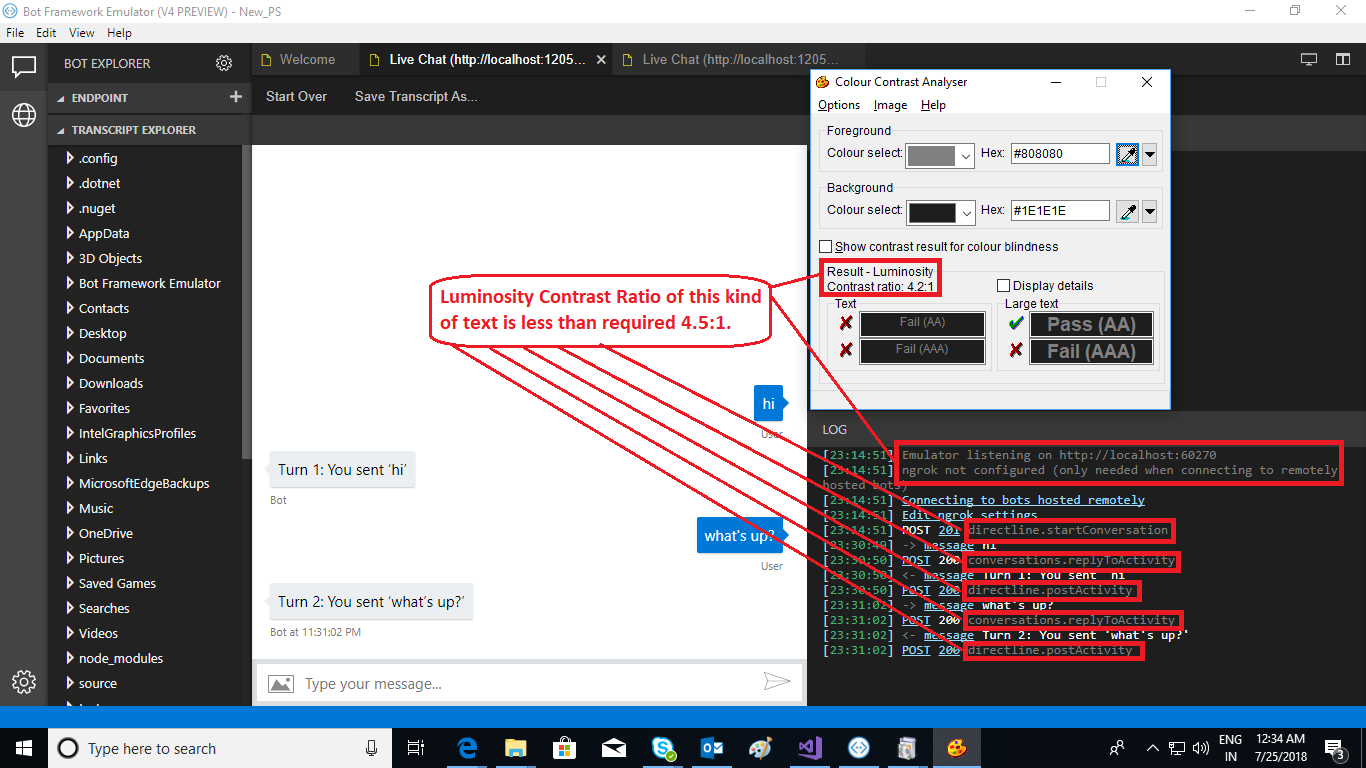Image resolution: width=1366 pixels, height=768 pixels.
Task: Add a new endpoint with the plus icon
Action: pos(234,97)
